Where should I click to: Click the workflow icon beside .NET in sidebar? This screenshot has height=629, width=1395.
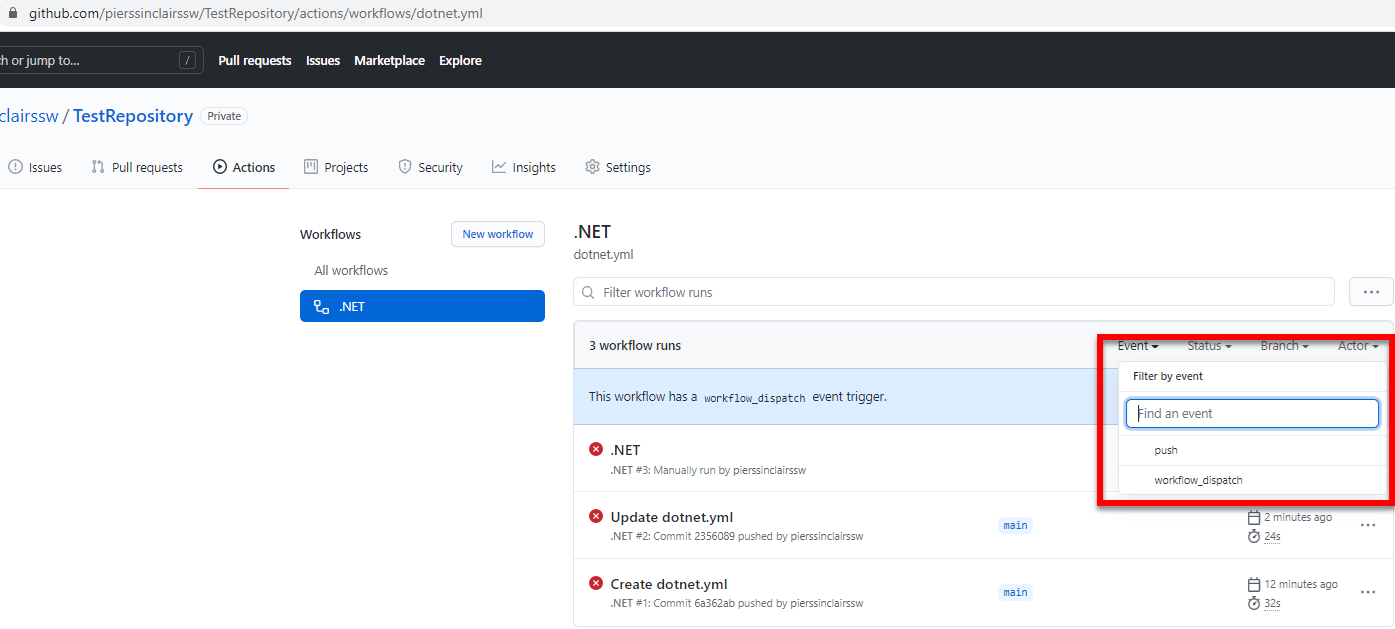pyautogui.click(x=321, y=307)
